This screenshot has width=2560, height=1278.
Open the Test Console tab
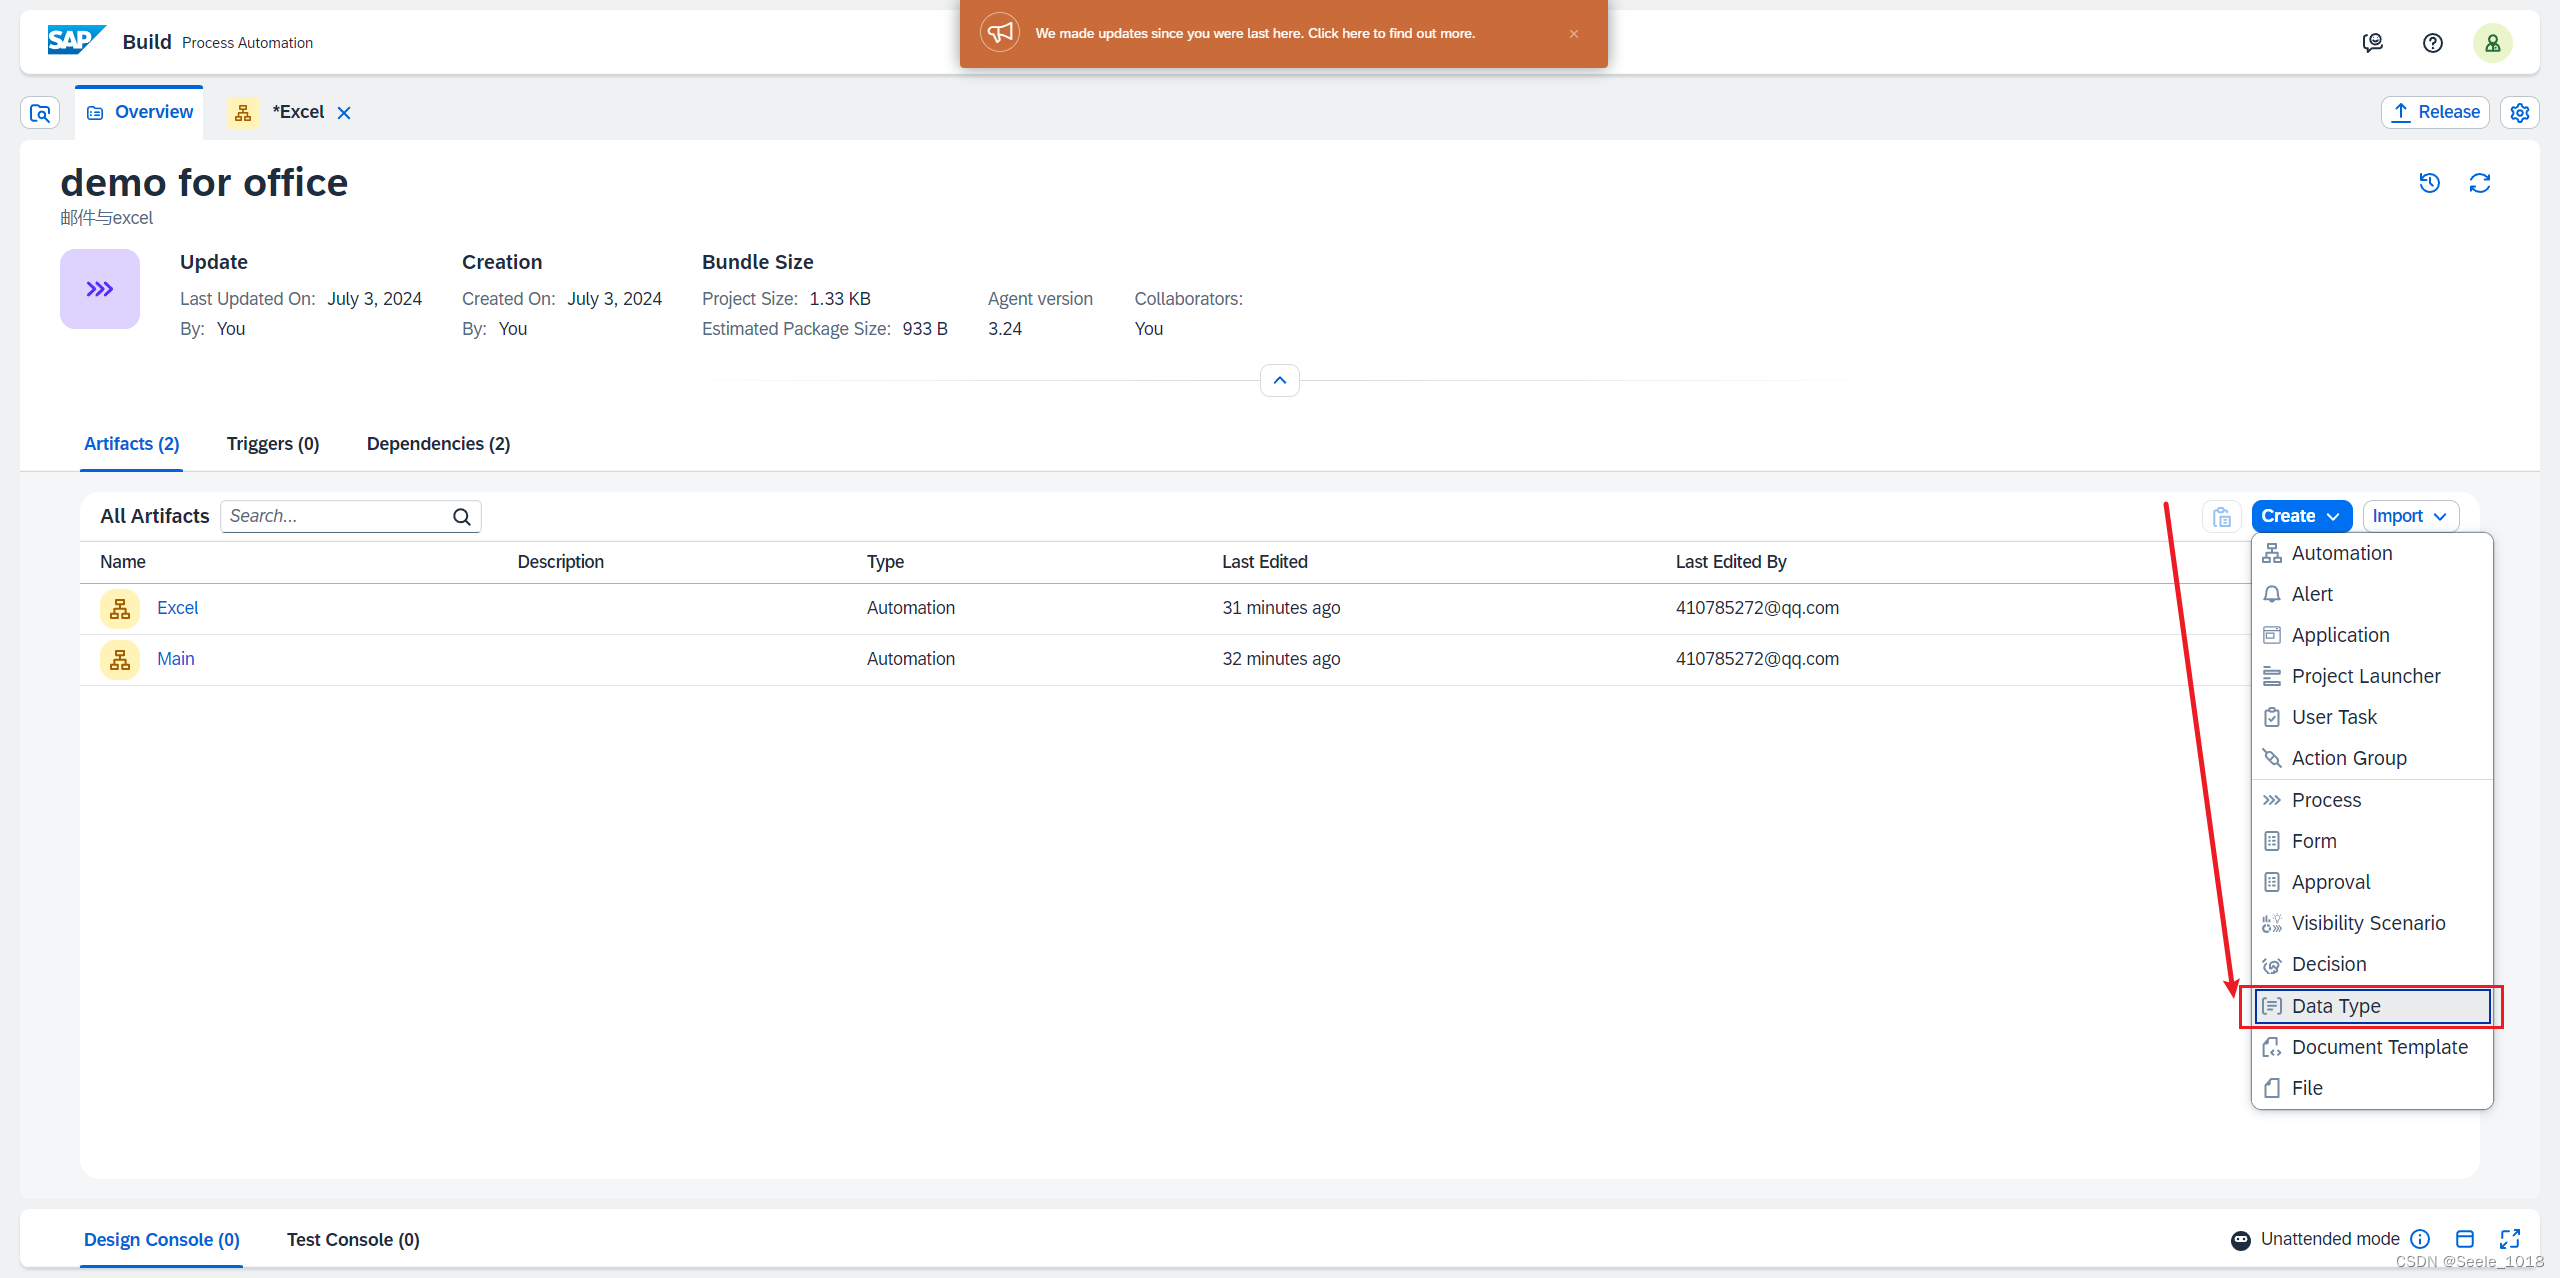(353, 1240)
